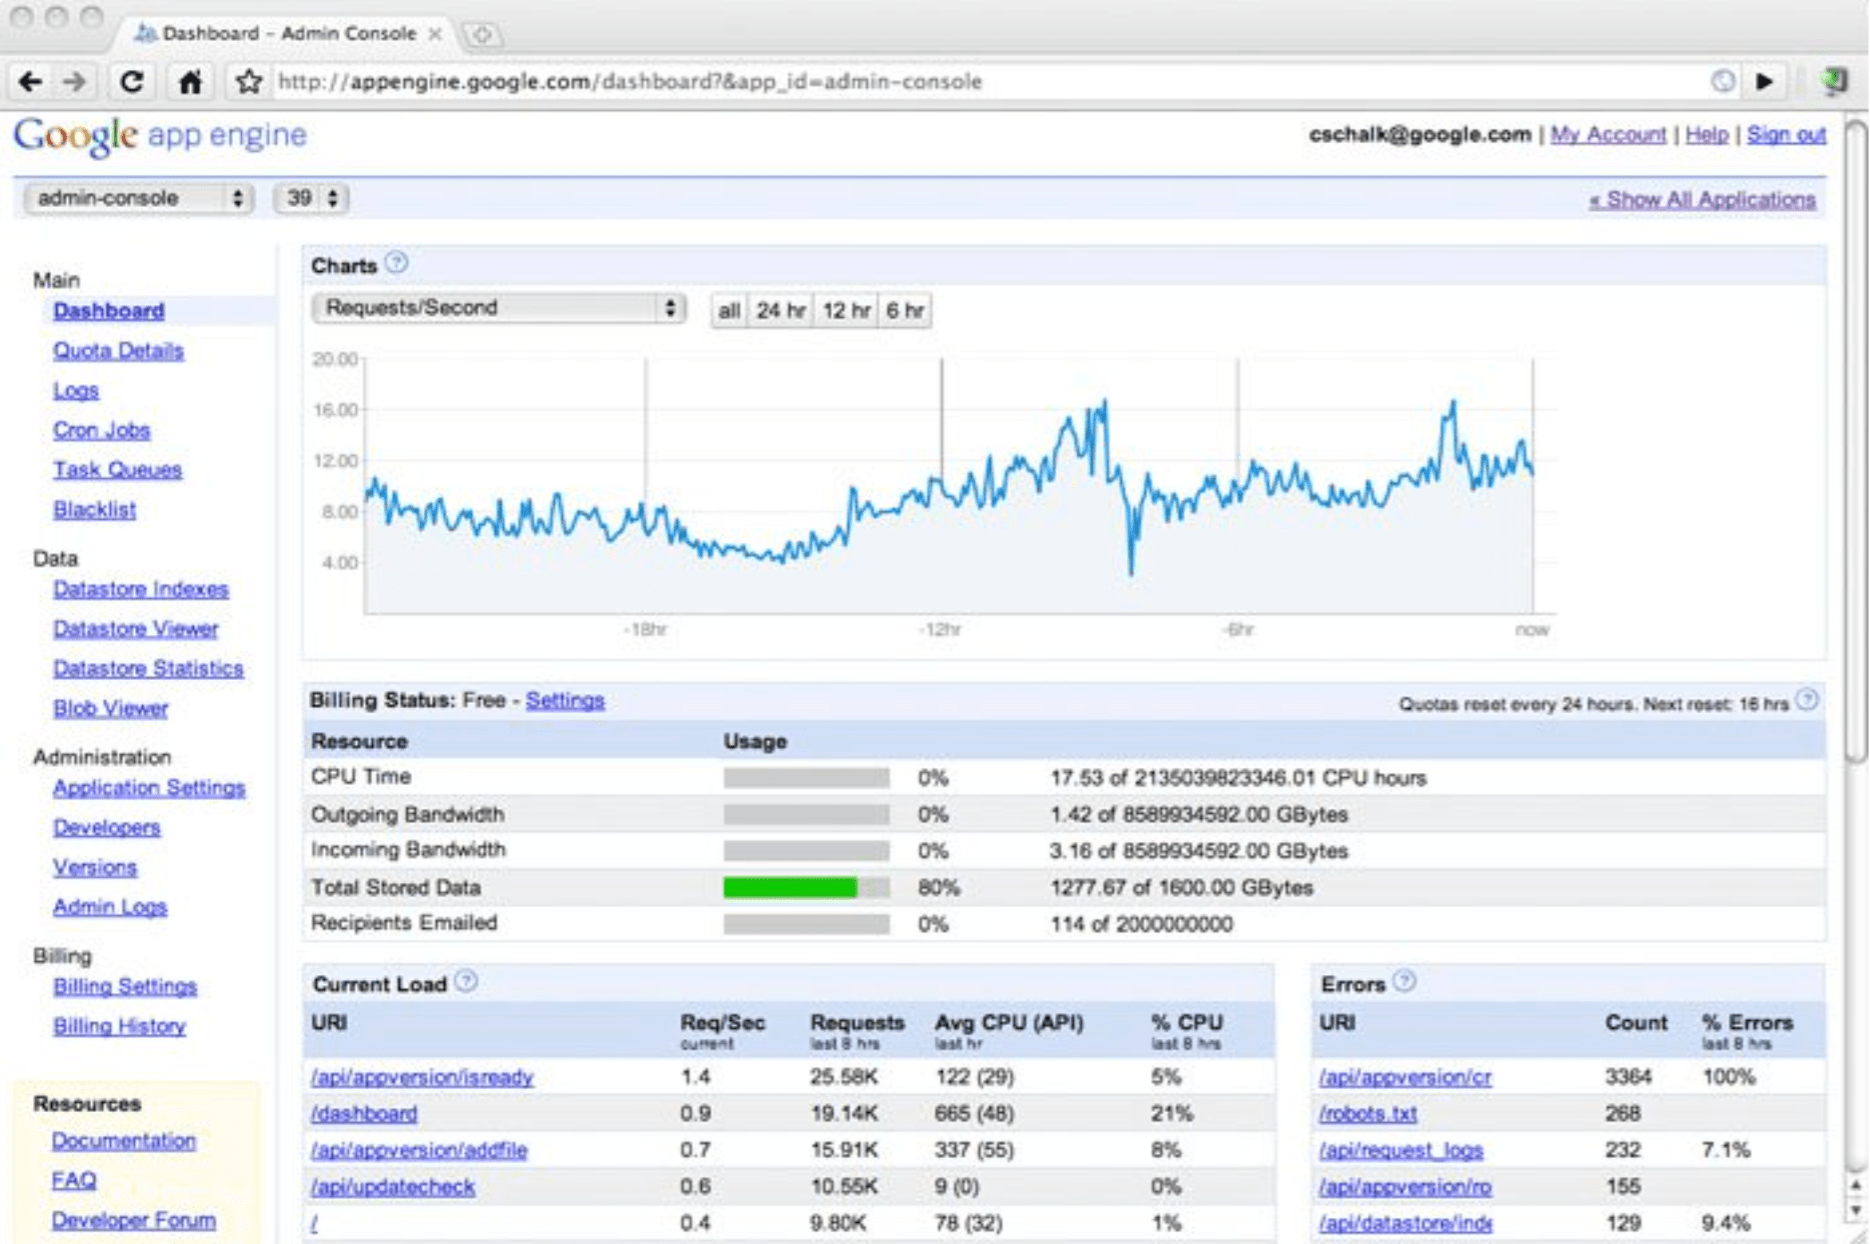The image size is (1870, 1244).
Task: Open Datastore Indexes page
Action: pos(141,589)
